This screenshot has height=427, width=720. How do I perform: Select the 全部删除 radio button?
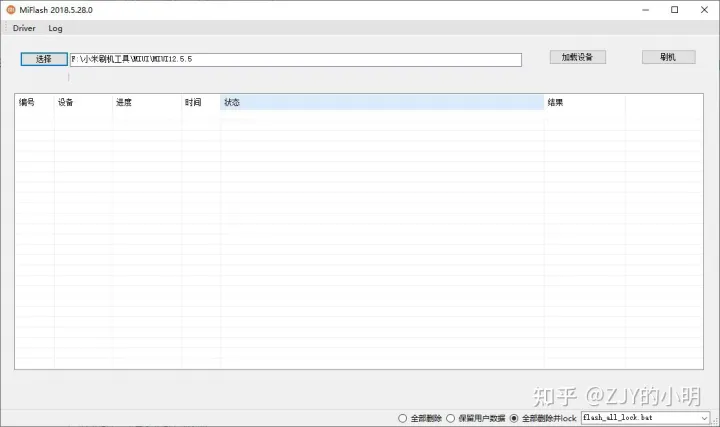[x=402, y=418]
